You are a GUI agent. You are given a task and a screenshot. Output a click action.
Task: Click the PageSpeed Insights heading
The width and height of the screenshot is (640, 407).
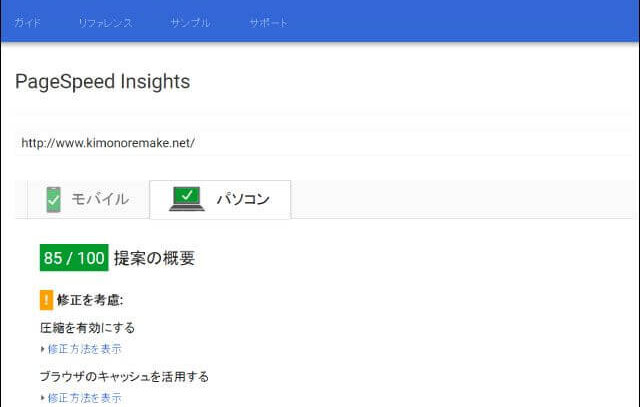coord(102,81)
